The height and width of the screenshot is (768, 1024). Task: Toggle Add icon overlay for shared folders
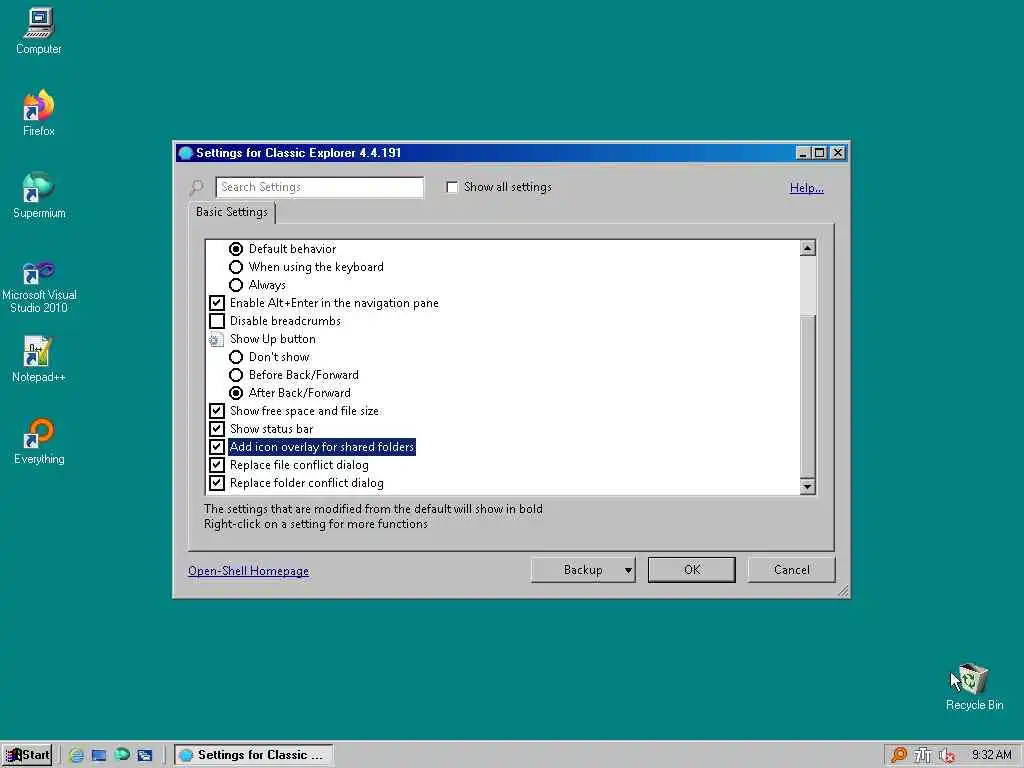(x=217, y=447)
